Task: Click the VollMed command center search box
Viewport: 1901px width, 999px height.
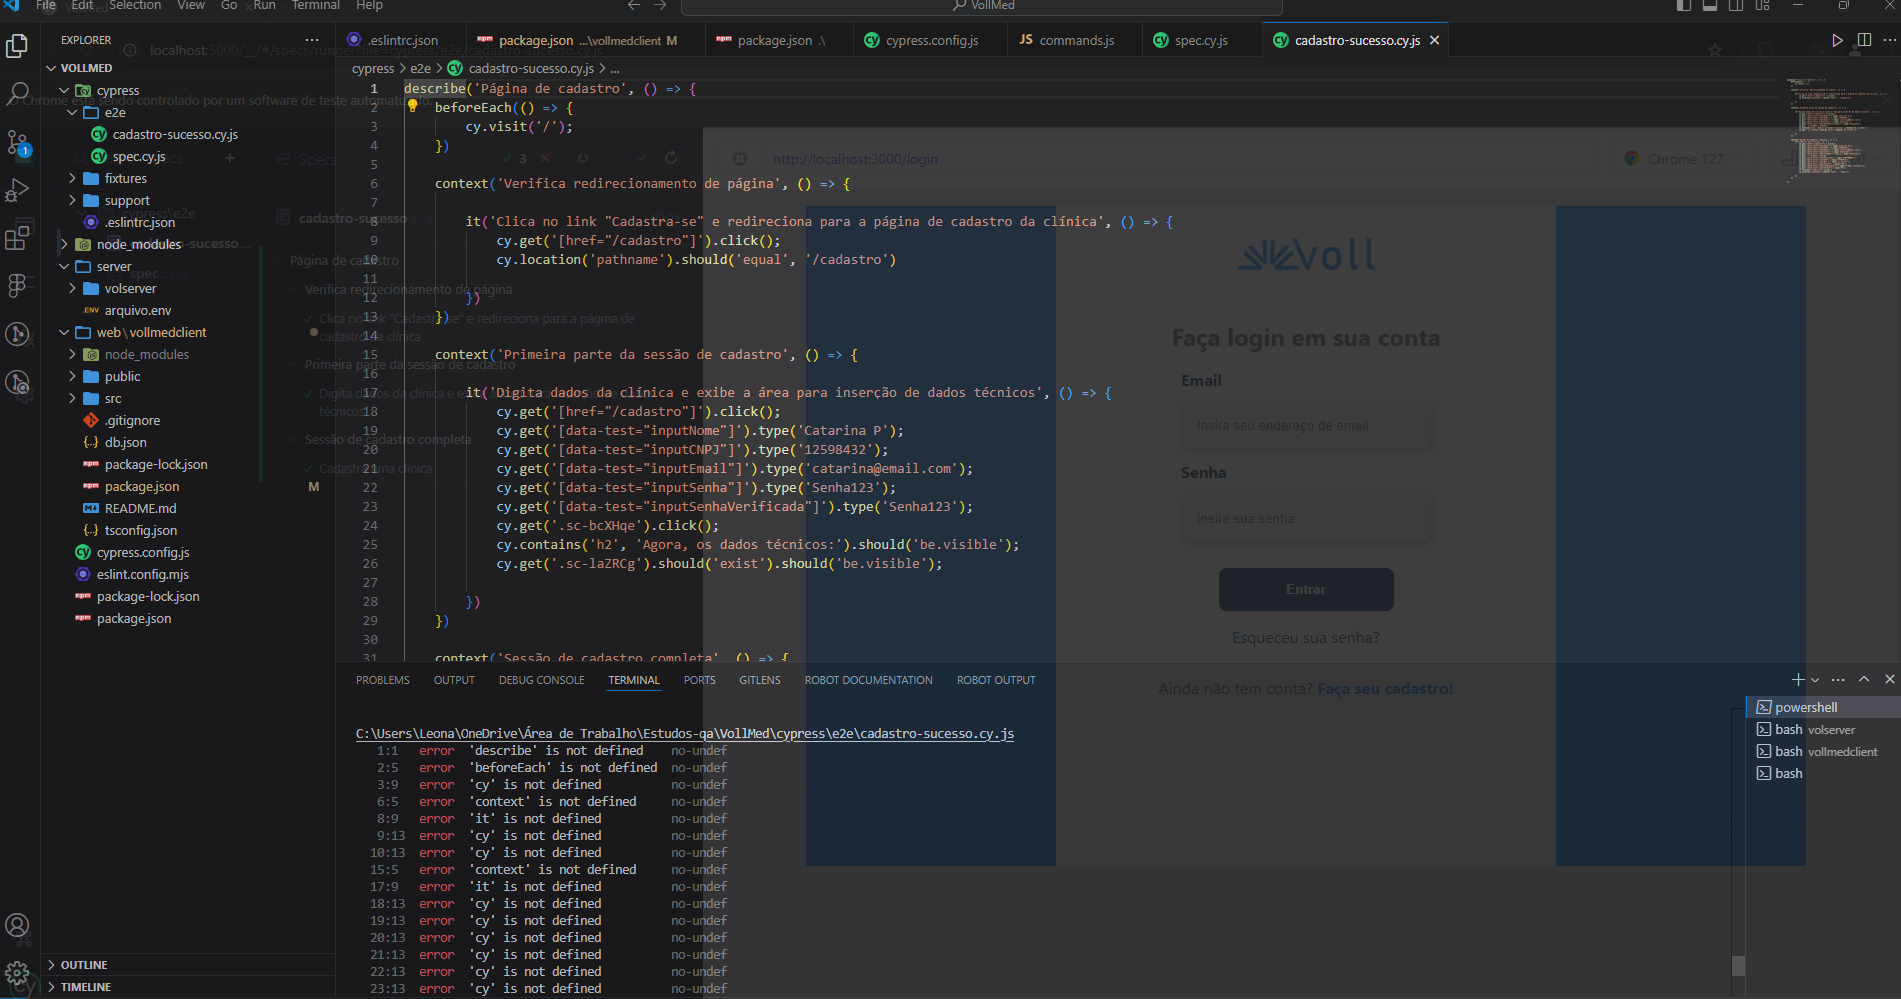Action: point(981,6)
